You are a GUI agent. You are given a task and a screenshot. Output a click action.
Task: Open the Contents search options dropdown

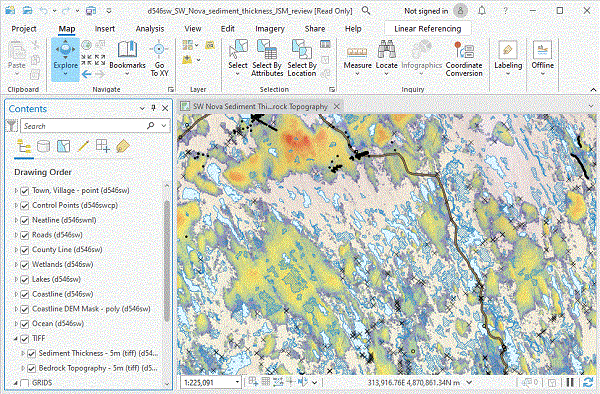coord(164,125)
